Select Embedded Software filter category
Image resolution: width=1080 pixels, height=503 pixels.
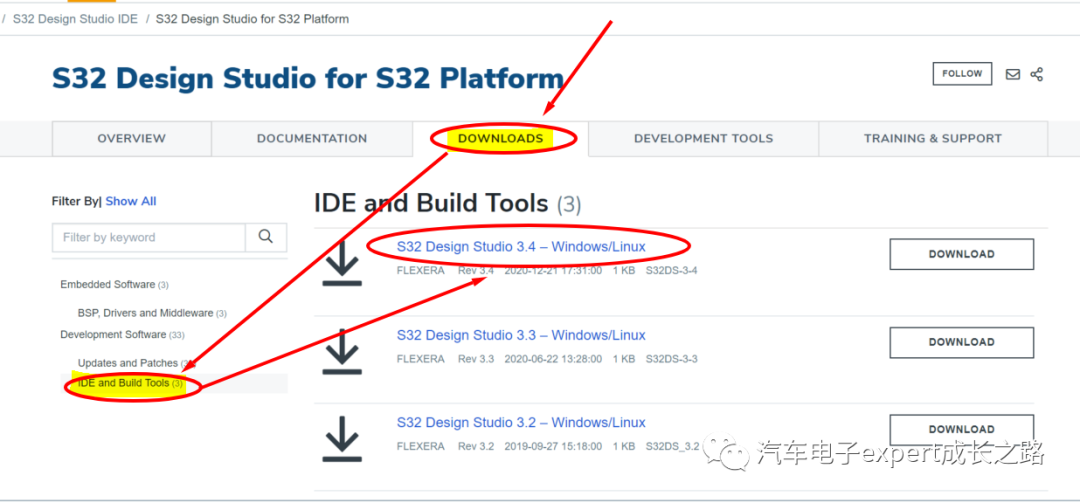pyautogui.click(x=114, y=285)
